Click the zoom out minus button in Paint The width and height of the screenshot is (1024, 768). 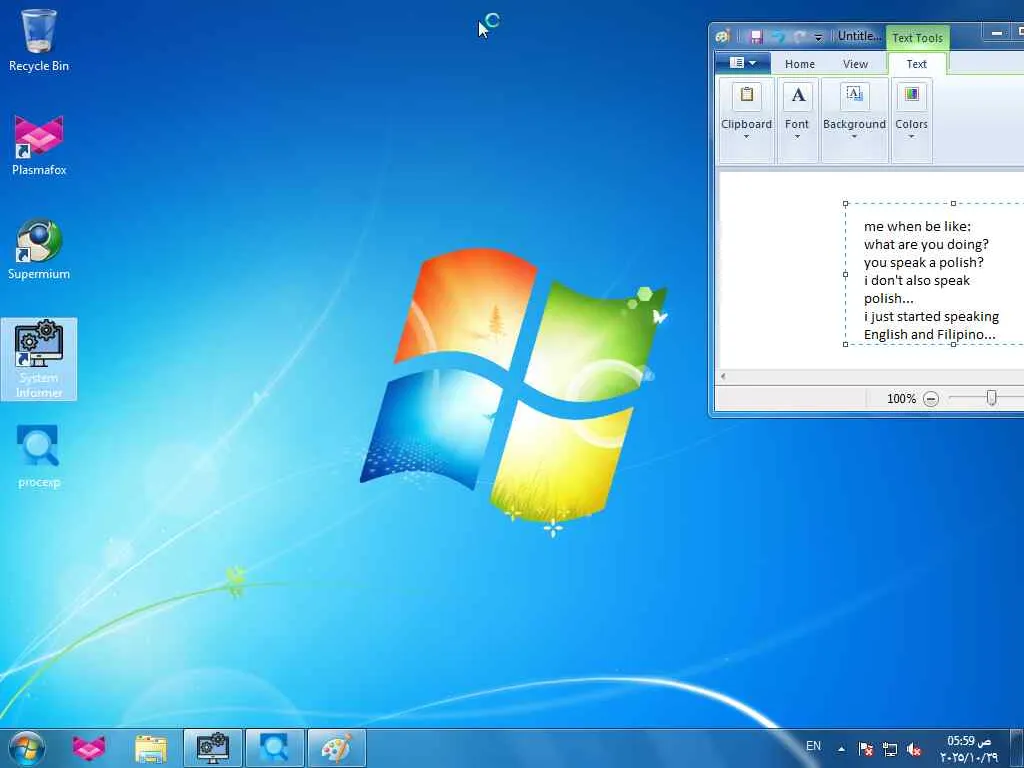[931, 398]
